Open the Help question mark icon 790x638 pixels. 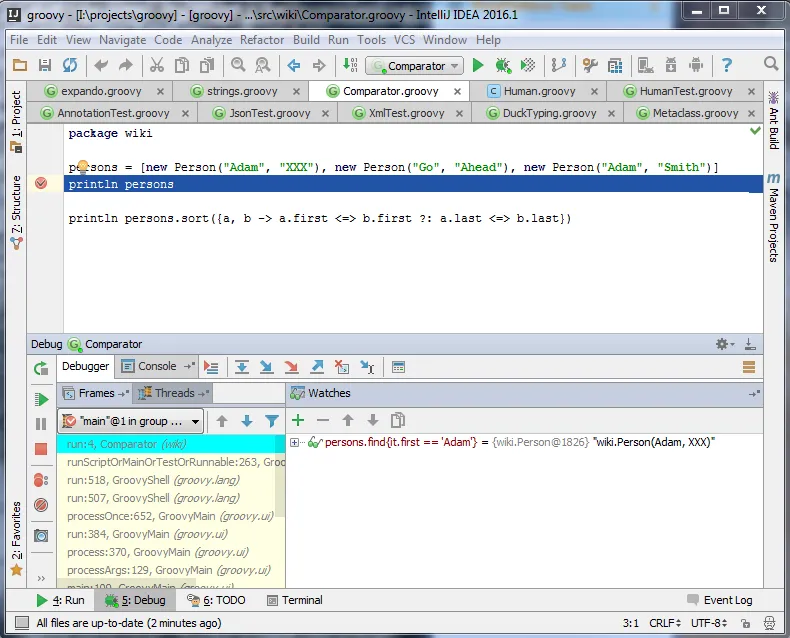point(727,65)
